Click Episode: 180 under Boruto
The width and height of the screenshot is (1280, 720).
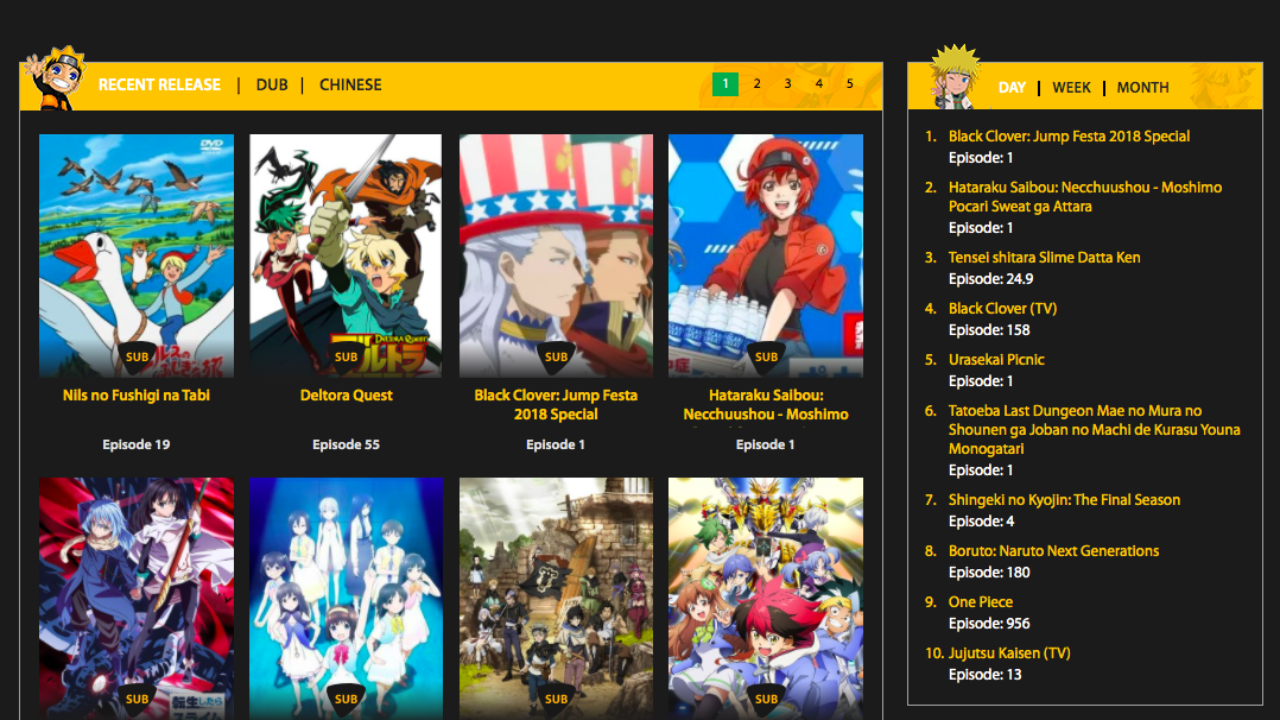(x=989, y=573)
